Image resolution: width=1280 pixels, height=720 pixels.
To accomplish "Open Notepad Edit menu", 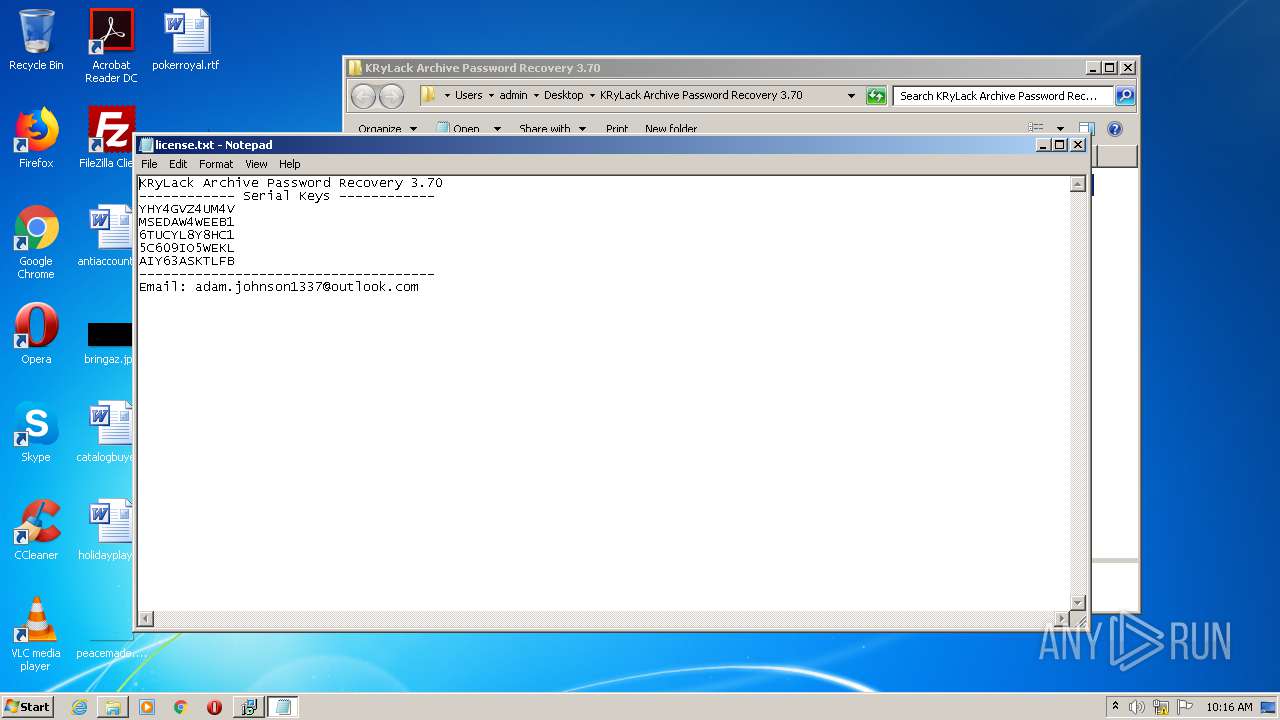I will pos(178,164).
